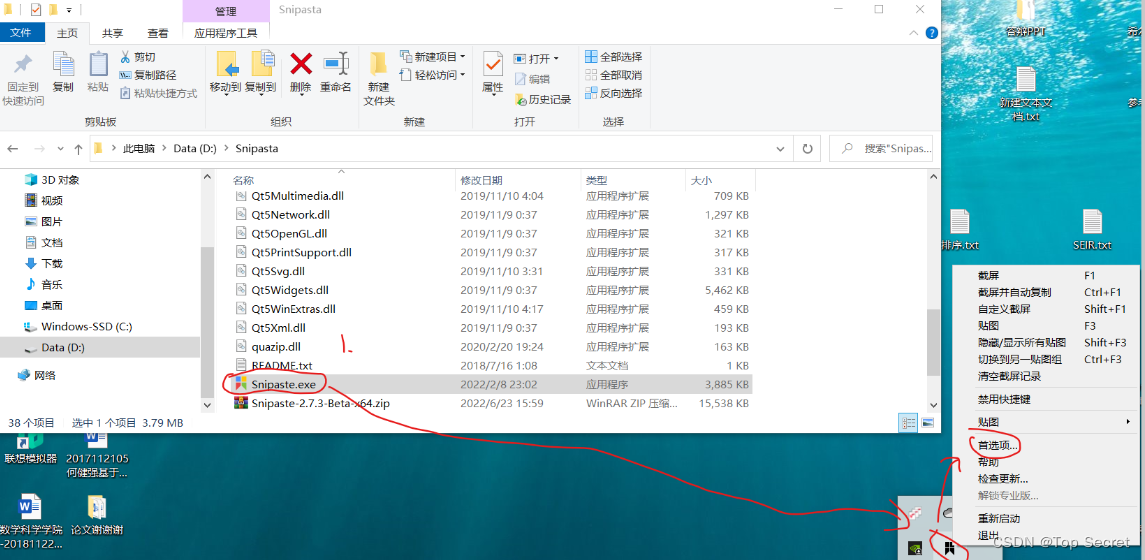
Task: Click Copy path (复制路径)
Action: click(x=148, y=74)
